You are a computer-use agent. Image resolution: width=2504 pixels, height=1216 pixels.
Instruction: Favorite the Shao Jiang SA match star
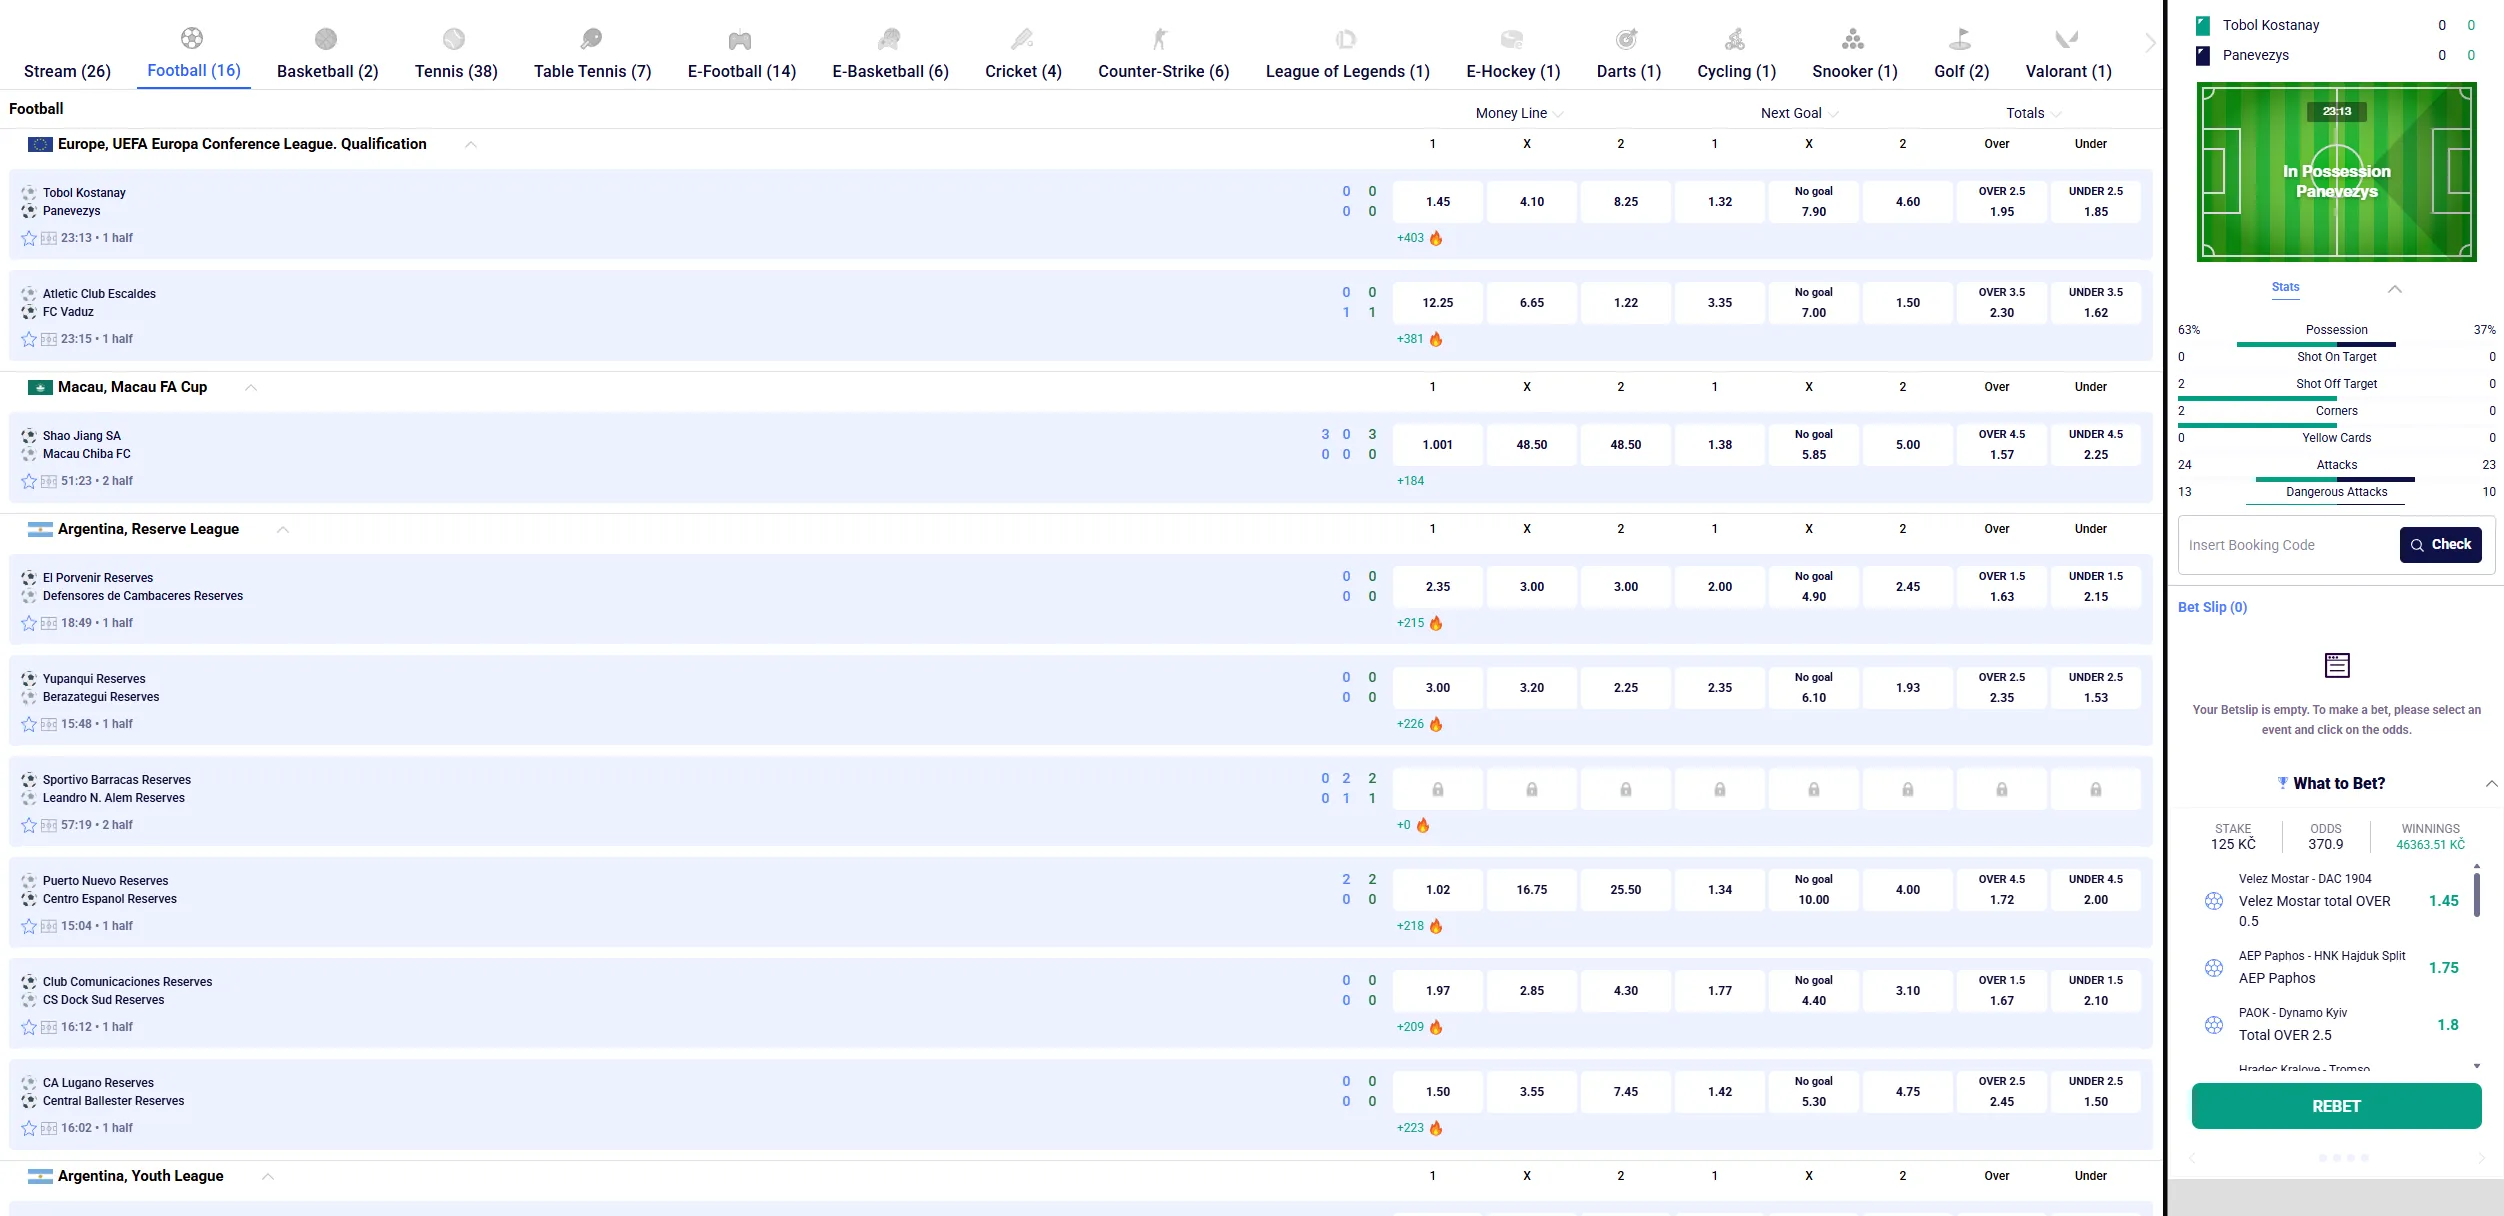click(29, 481)
